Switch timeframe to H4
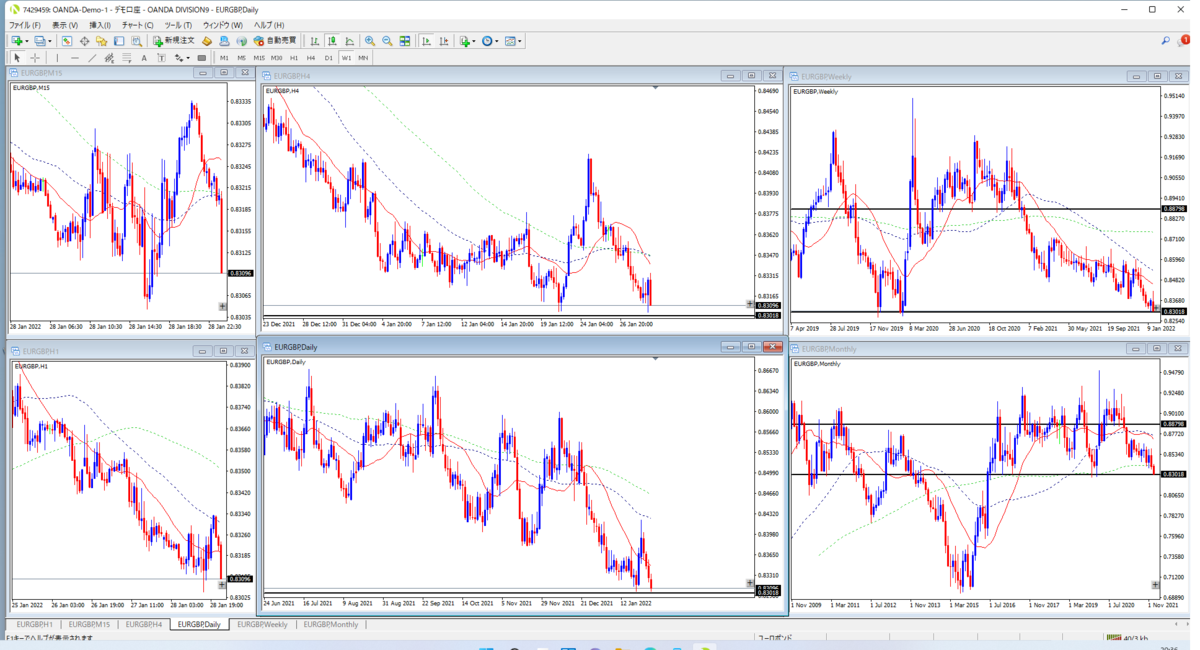 (311, 58)
